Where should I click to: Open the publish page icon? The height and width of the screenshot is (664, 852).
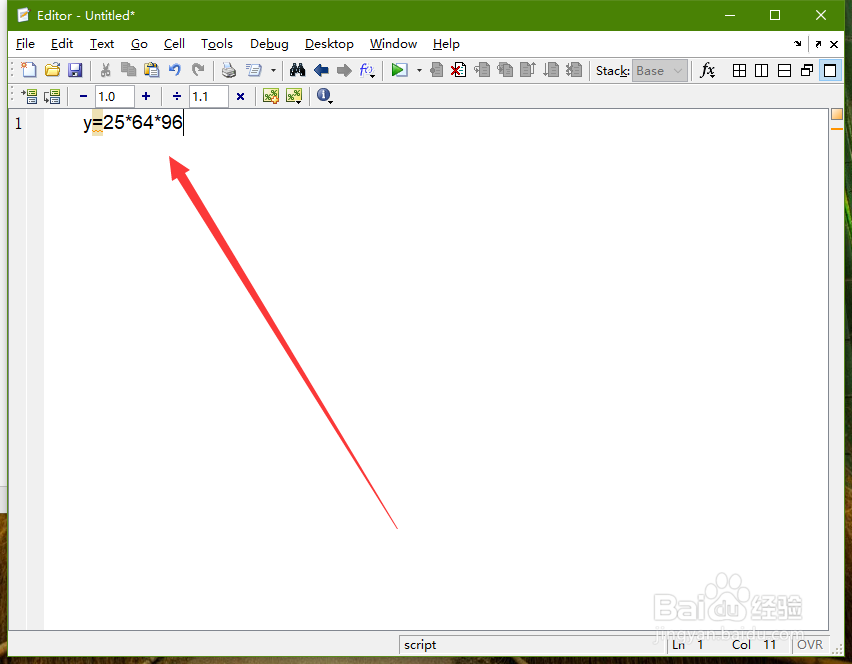(x=253, y=70)
